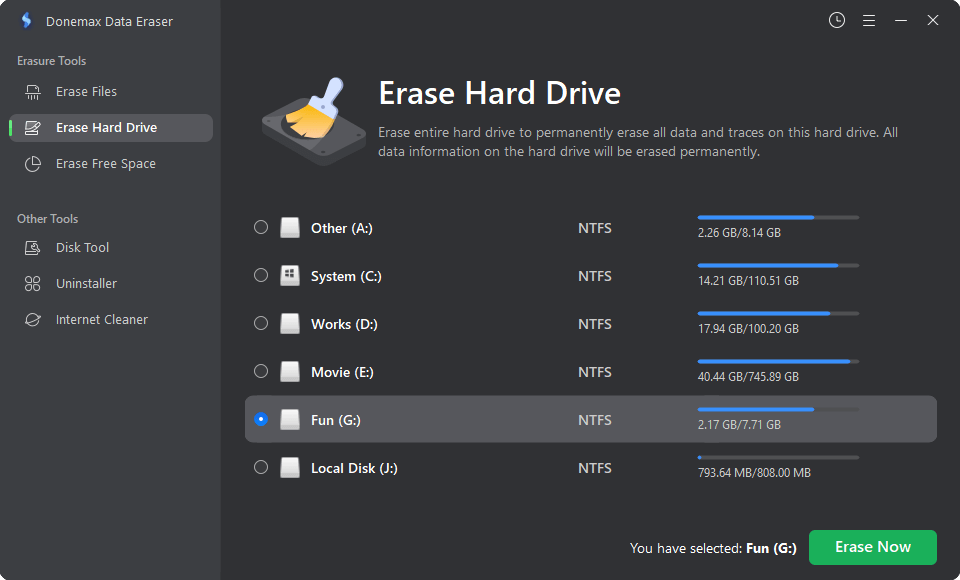Click the drive icon for Works (D:)
Viewport: 960px width, 580px height.
[290, 323]
